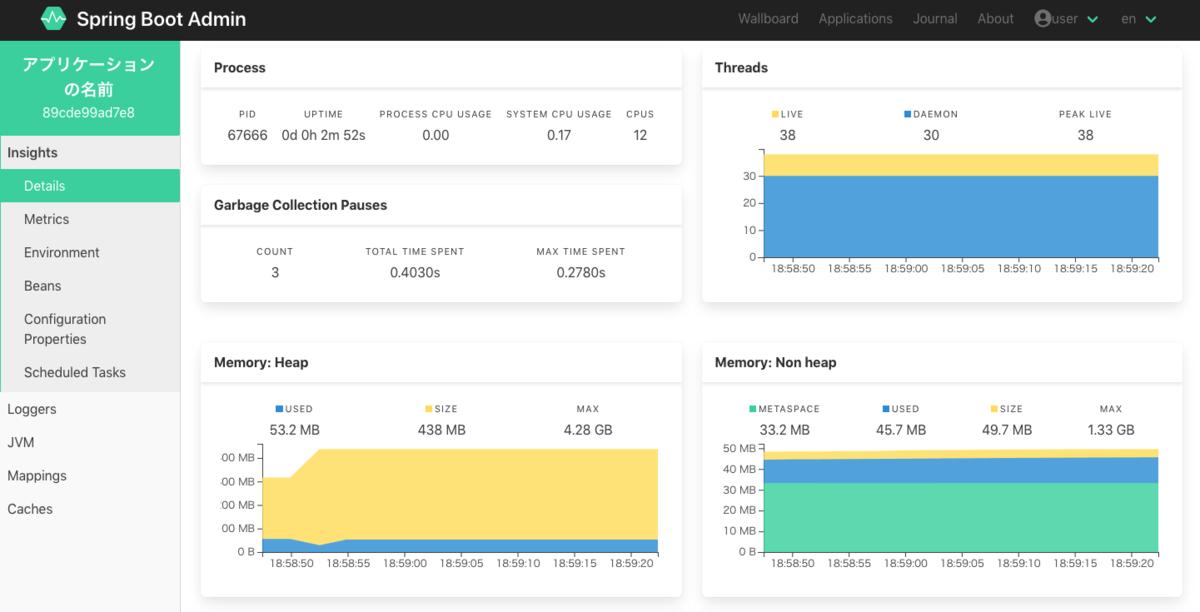Open Configuration Properties in the sidebar
Image resolution: width=1200 pixels, height=612 pixels.
pos(90,329)
